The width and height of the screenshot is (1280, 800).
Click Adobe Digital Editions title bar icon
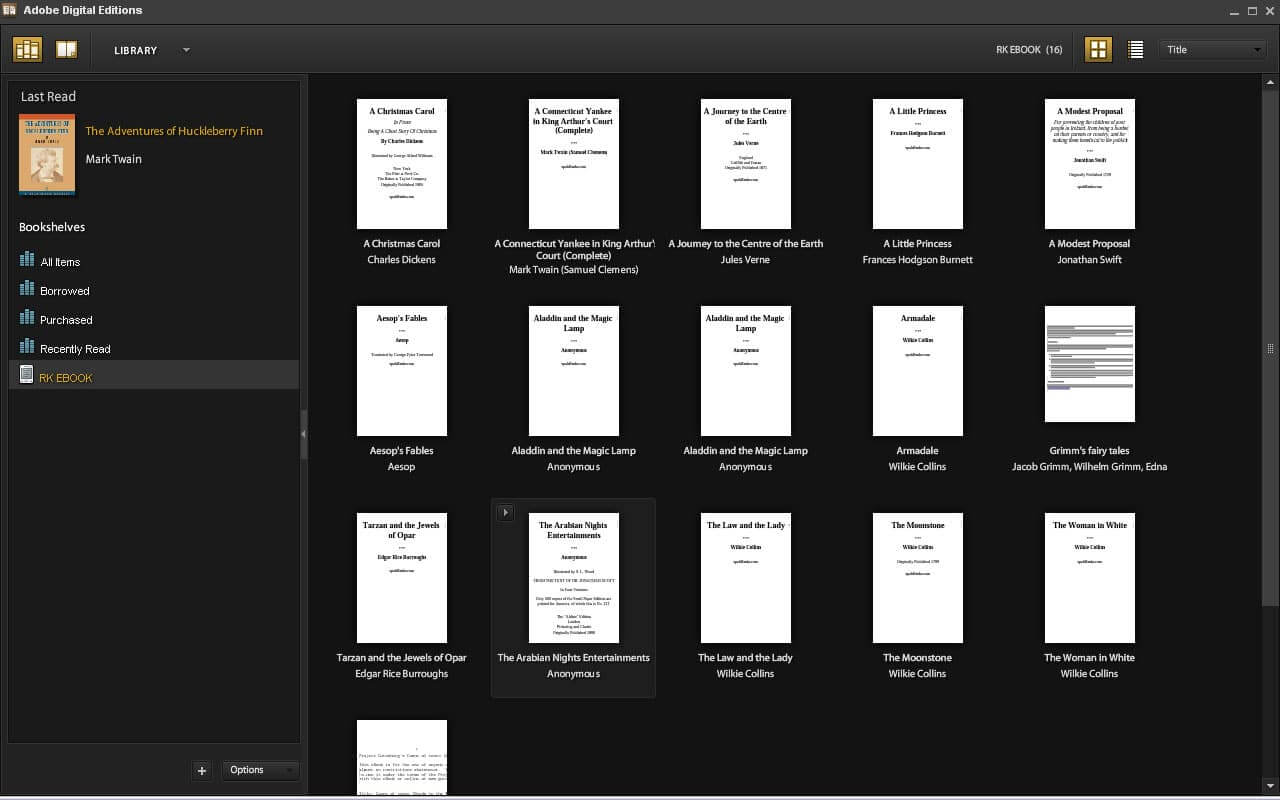tap(10, 10)
